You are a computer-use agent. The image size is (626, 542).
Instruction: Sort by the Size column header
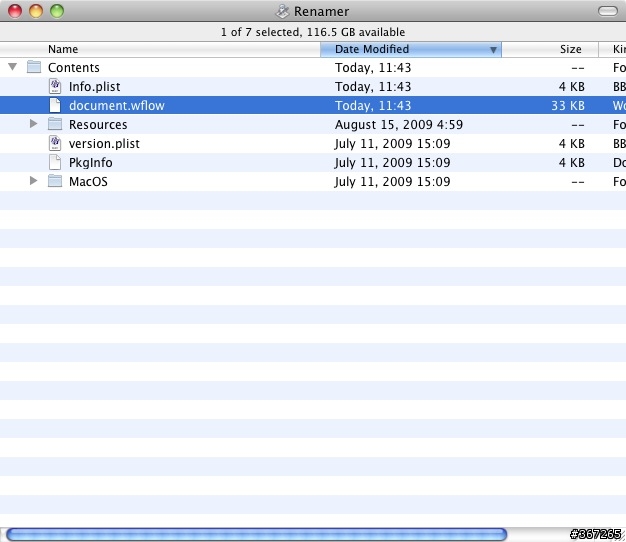point(550,49)
